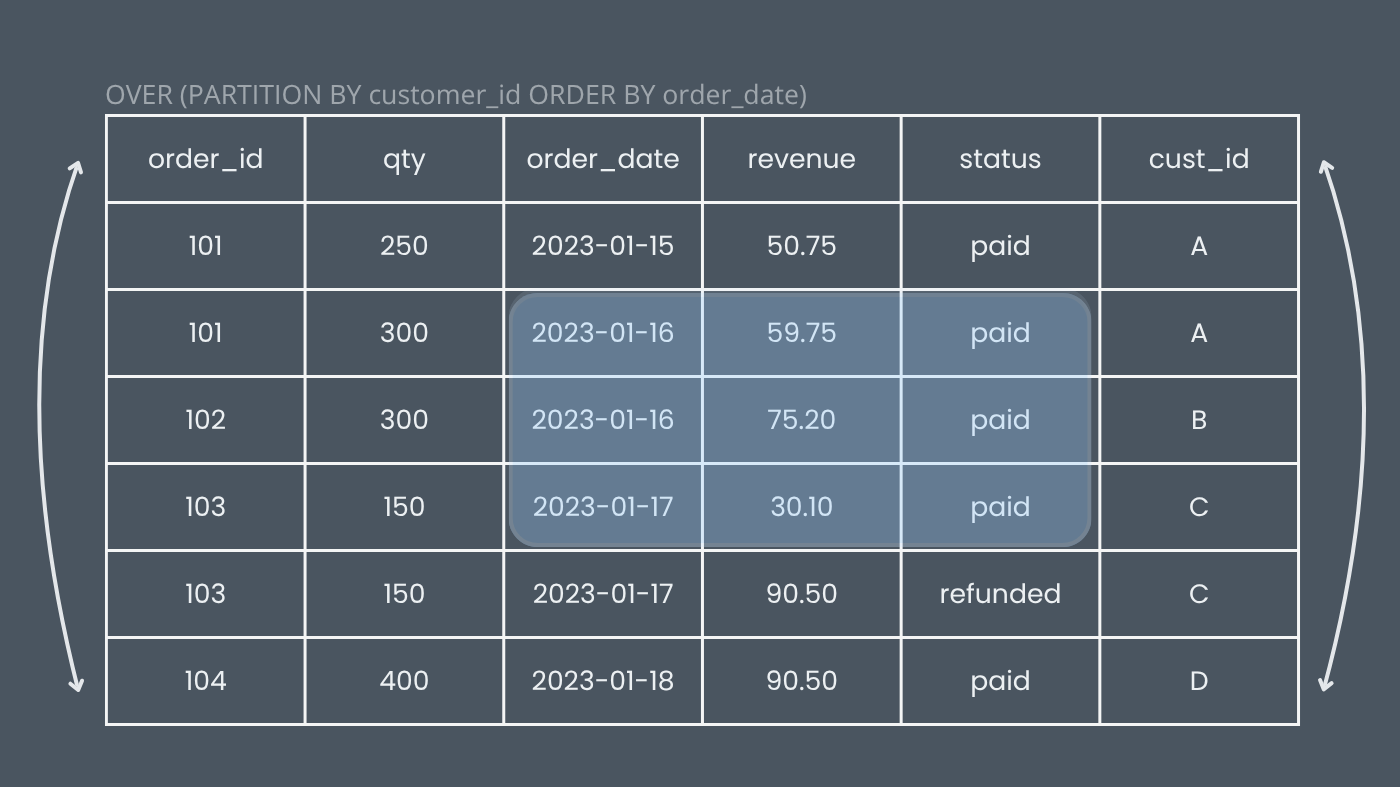The height and width of the screenshot is (787, 1400).
Task: Click the revenue cell showing 75.20
Action: 801,420
